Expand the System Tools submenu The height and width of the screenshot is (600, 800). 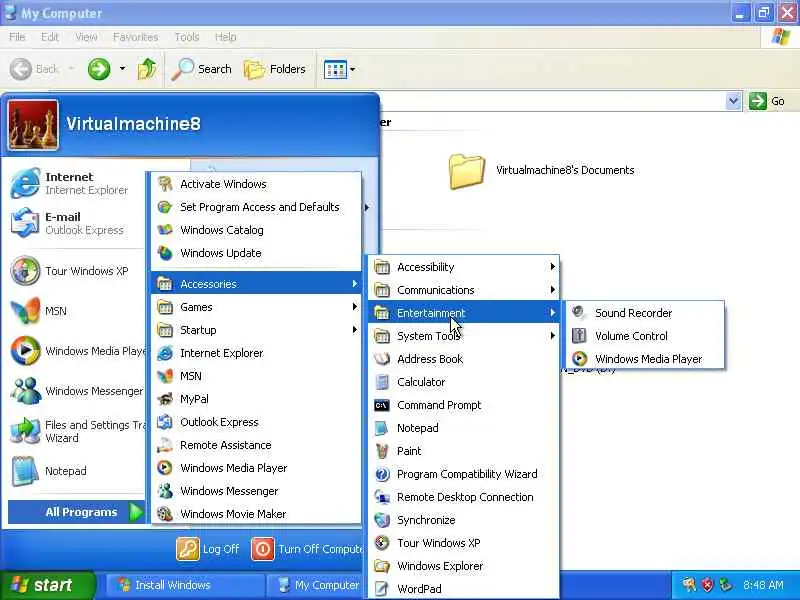(x=463, y=336)
